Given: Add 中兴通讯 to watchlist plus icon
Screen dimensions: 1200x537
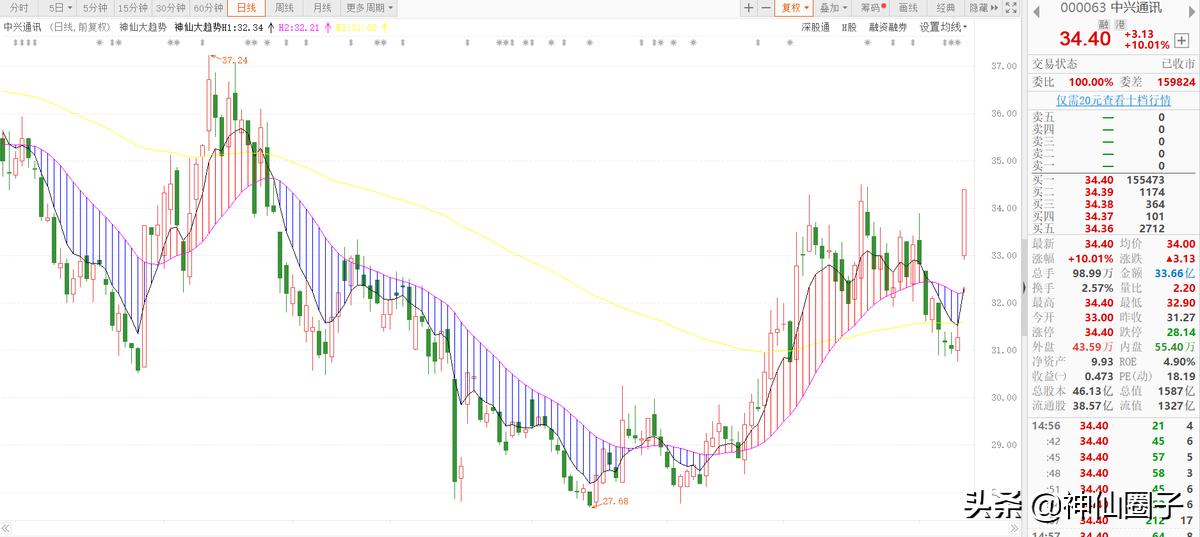Looking at the screenshot, I should tap(1182, 40).
